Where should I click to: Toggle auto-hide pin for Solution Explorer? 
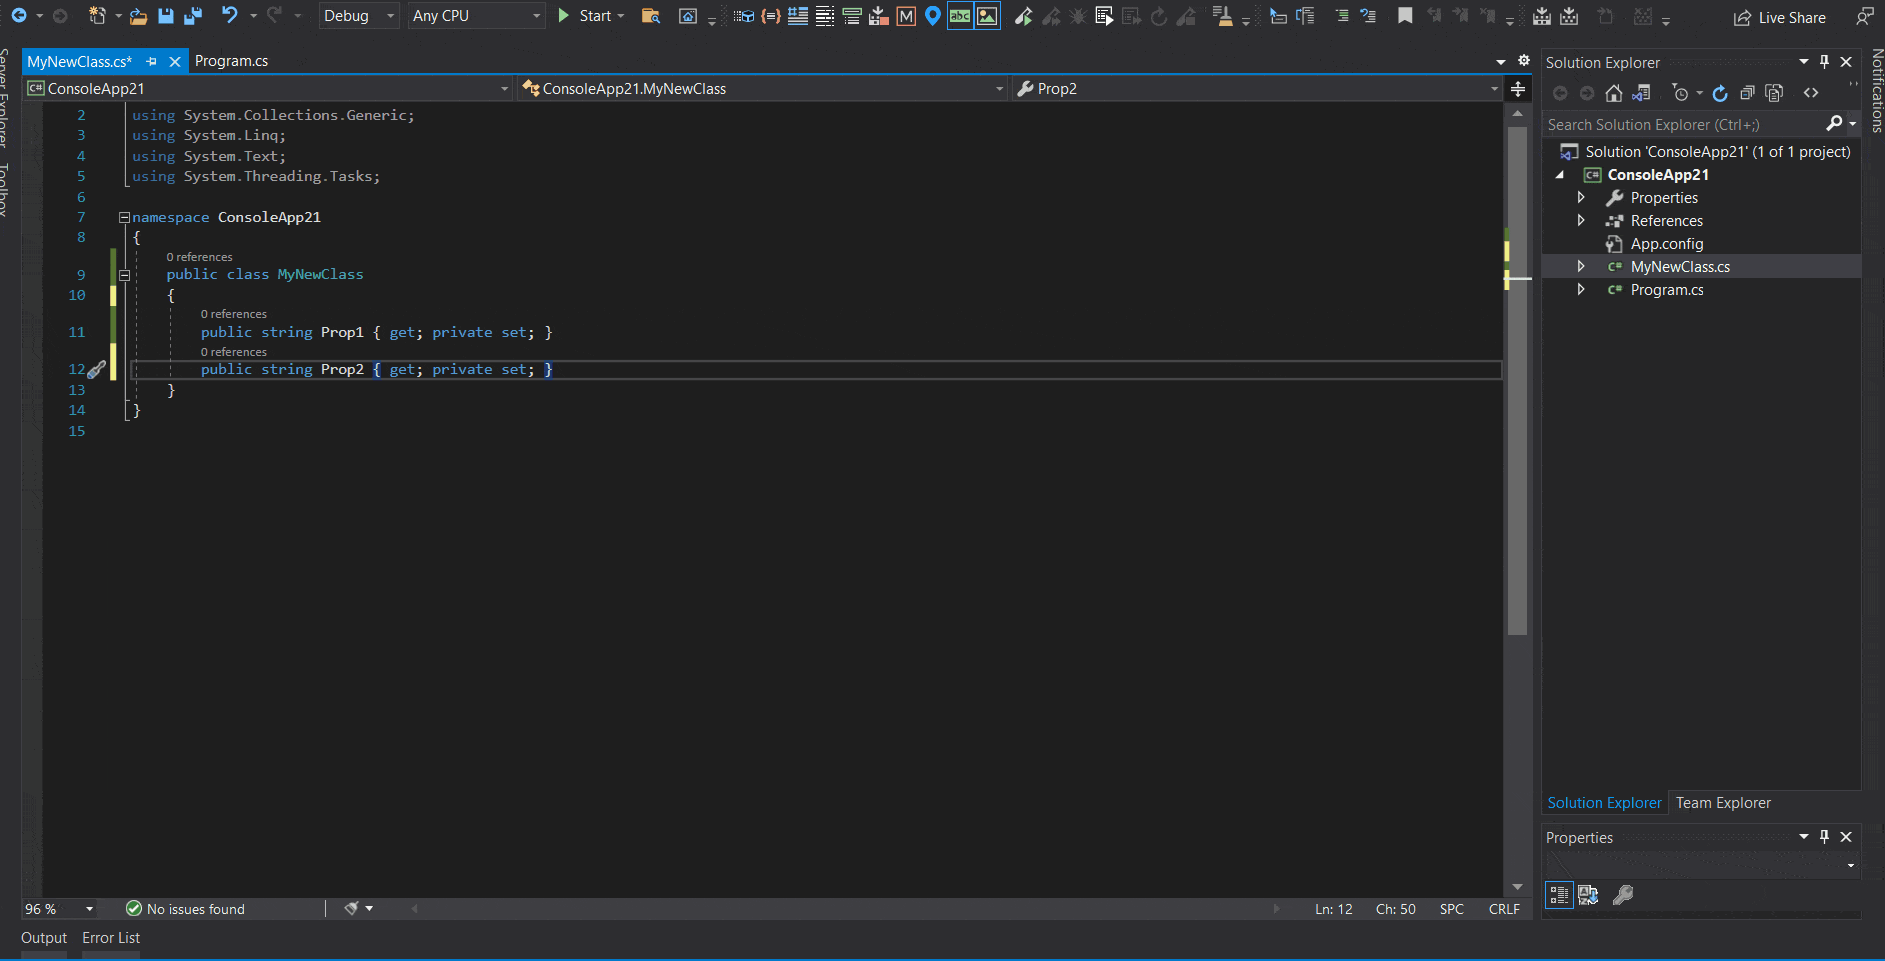click(1824, 62)
